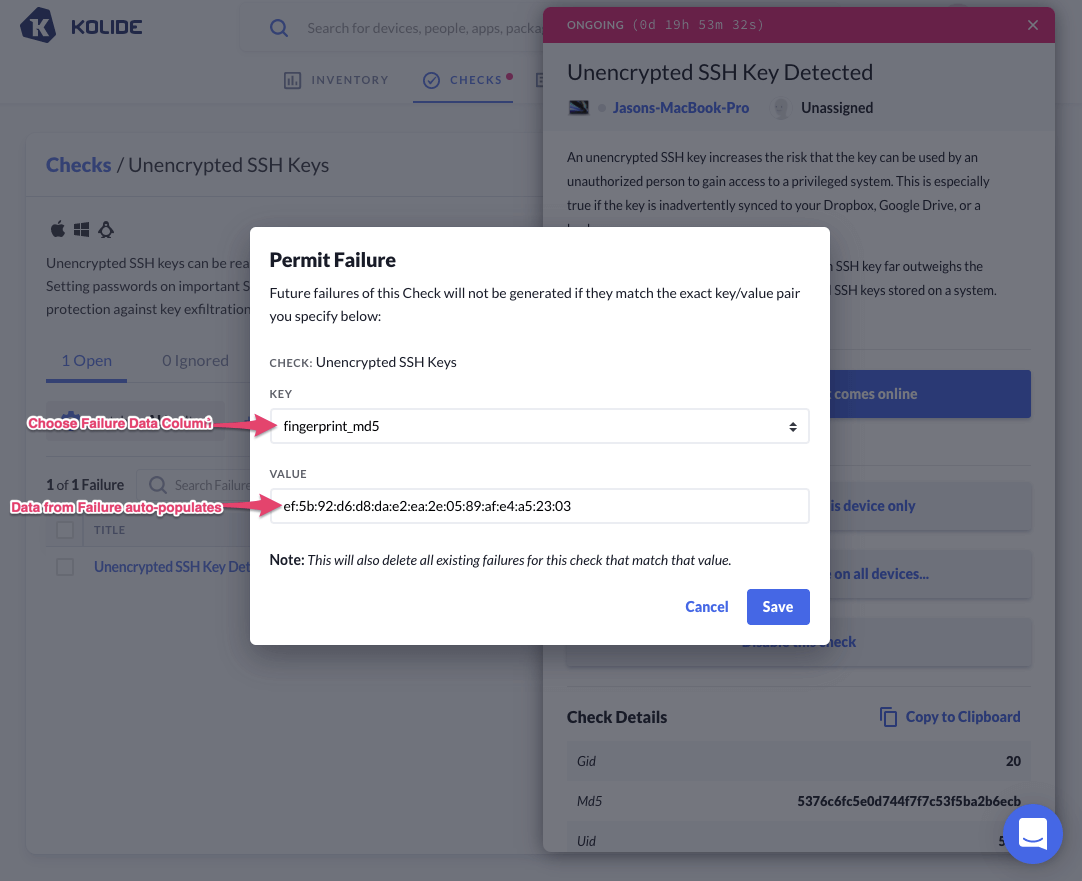Click the Value field with fingerprint

coord(539,506)
